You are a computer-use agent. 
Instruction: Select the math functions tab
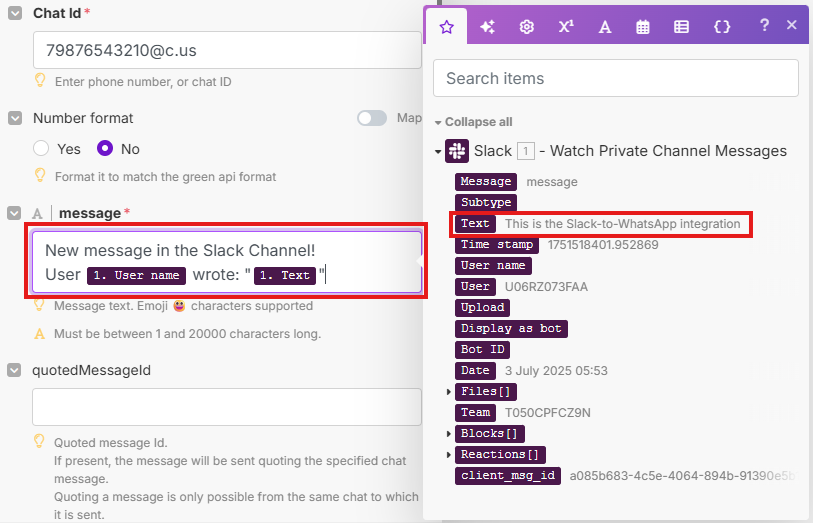566,27
